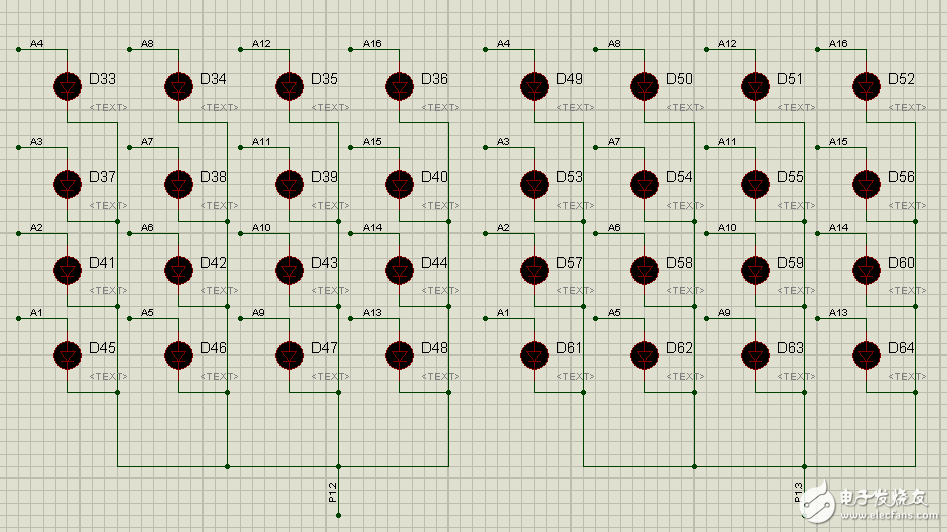Select the D49 LED component
Viewport: 947px width, 532px height.
pyautogui.click(x=534, y=86)
